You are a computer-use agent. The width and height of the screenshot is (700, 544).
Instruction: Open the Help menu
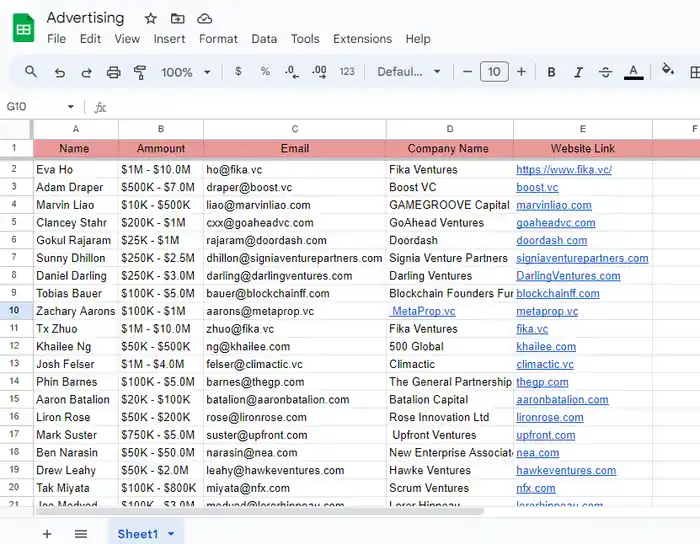tap(418, 39)
